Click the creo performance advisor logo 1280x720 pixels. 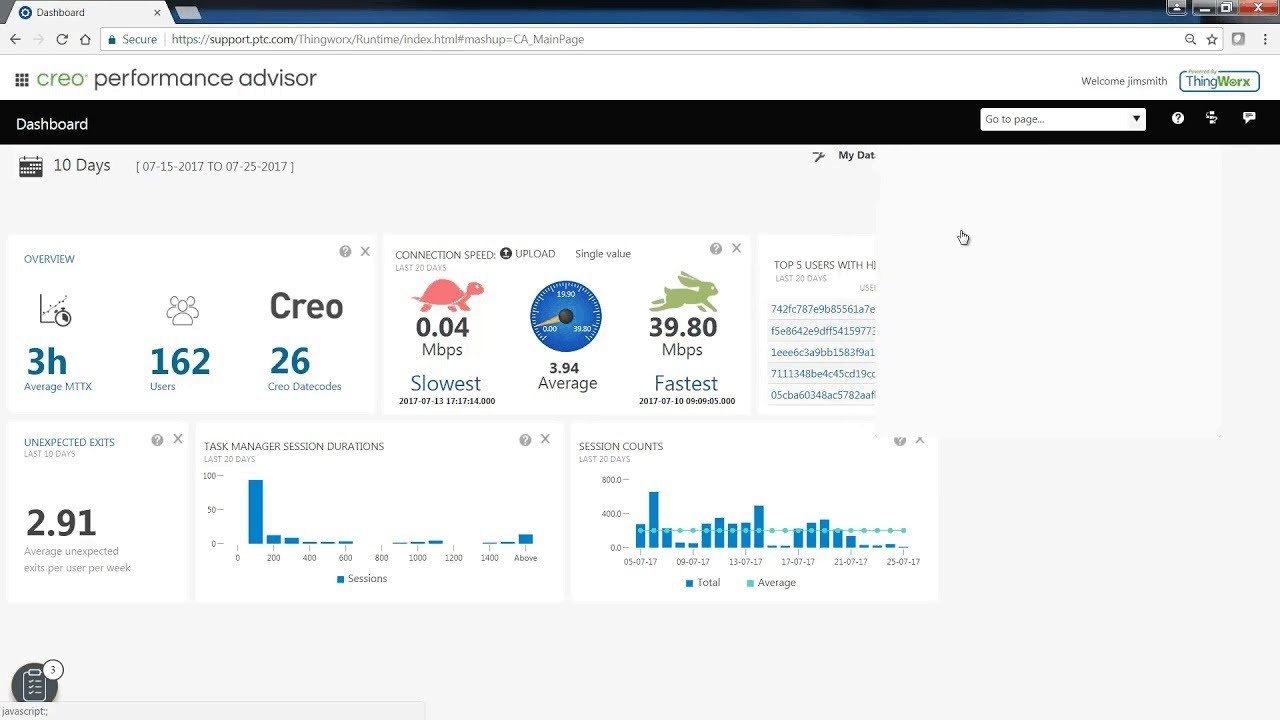coord(176,79)
